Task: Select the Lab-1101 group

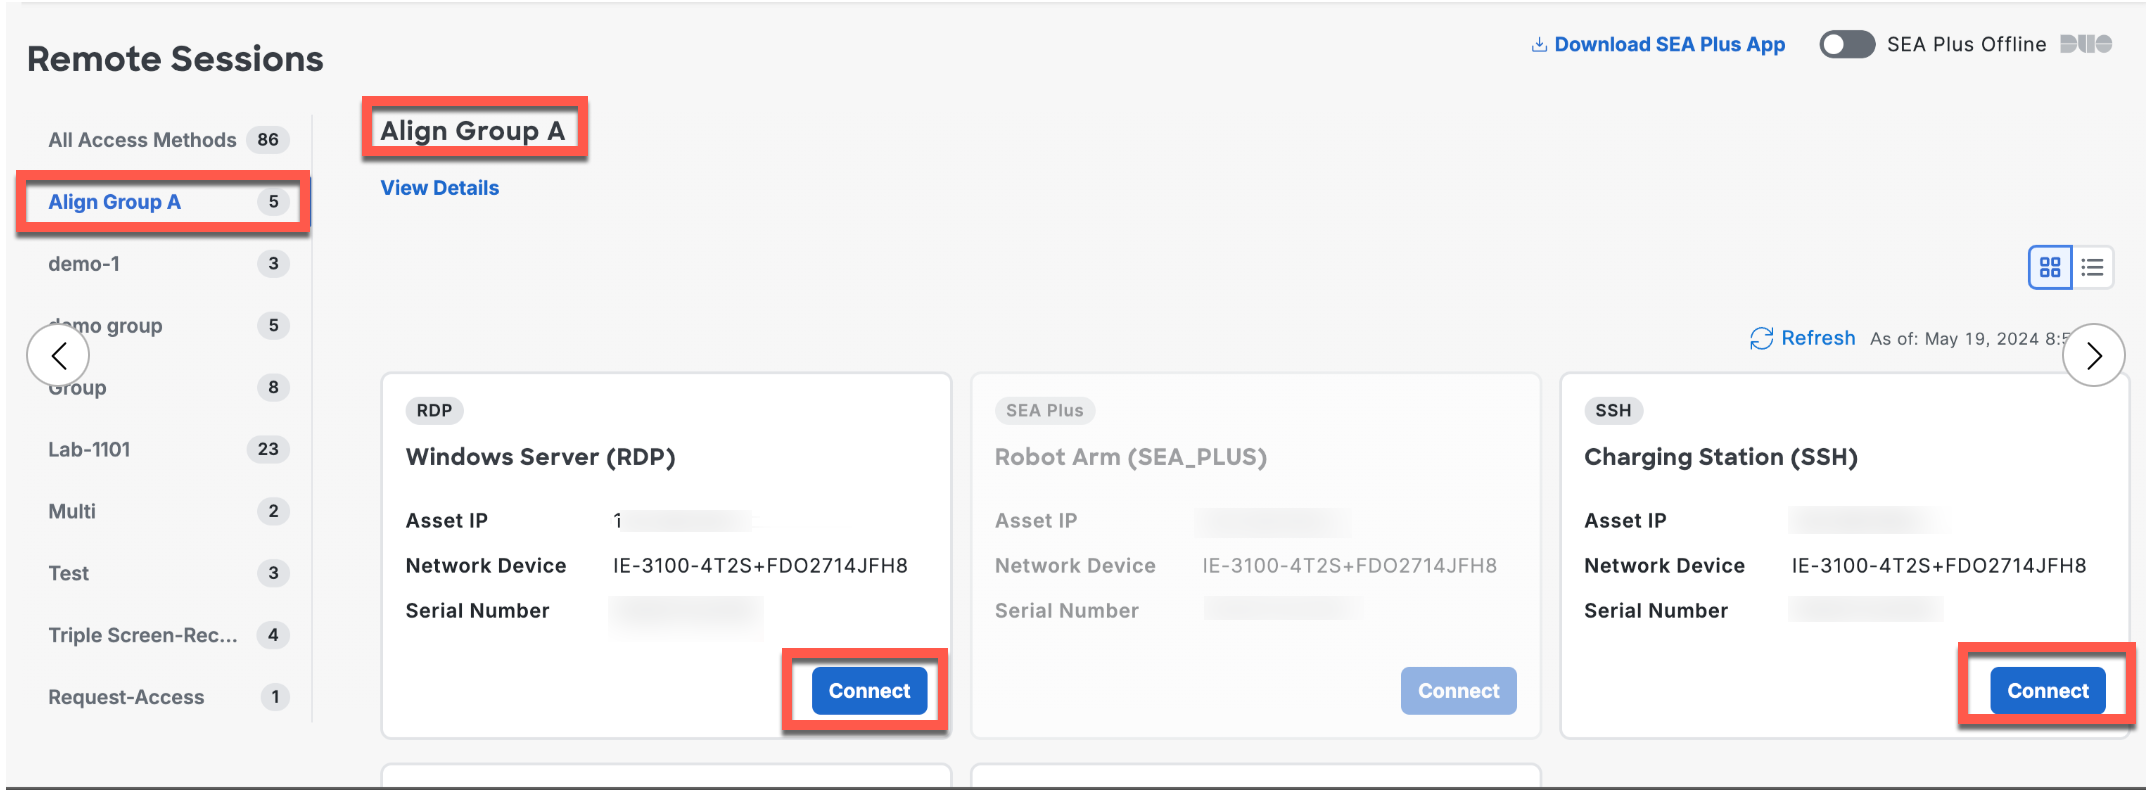Action: (x=90, y=450)
